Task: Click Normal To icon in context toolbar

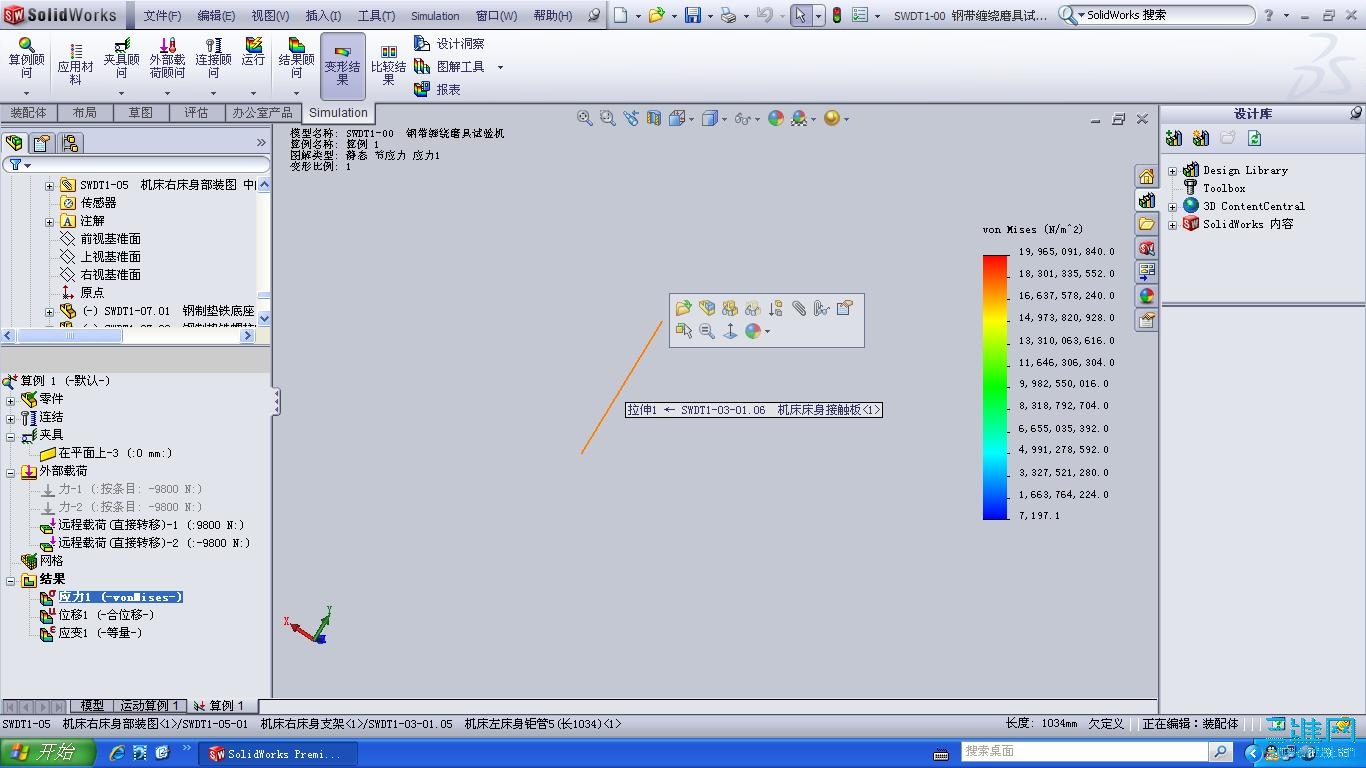Action: pyautogui.click(x=730, y=331)
